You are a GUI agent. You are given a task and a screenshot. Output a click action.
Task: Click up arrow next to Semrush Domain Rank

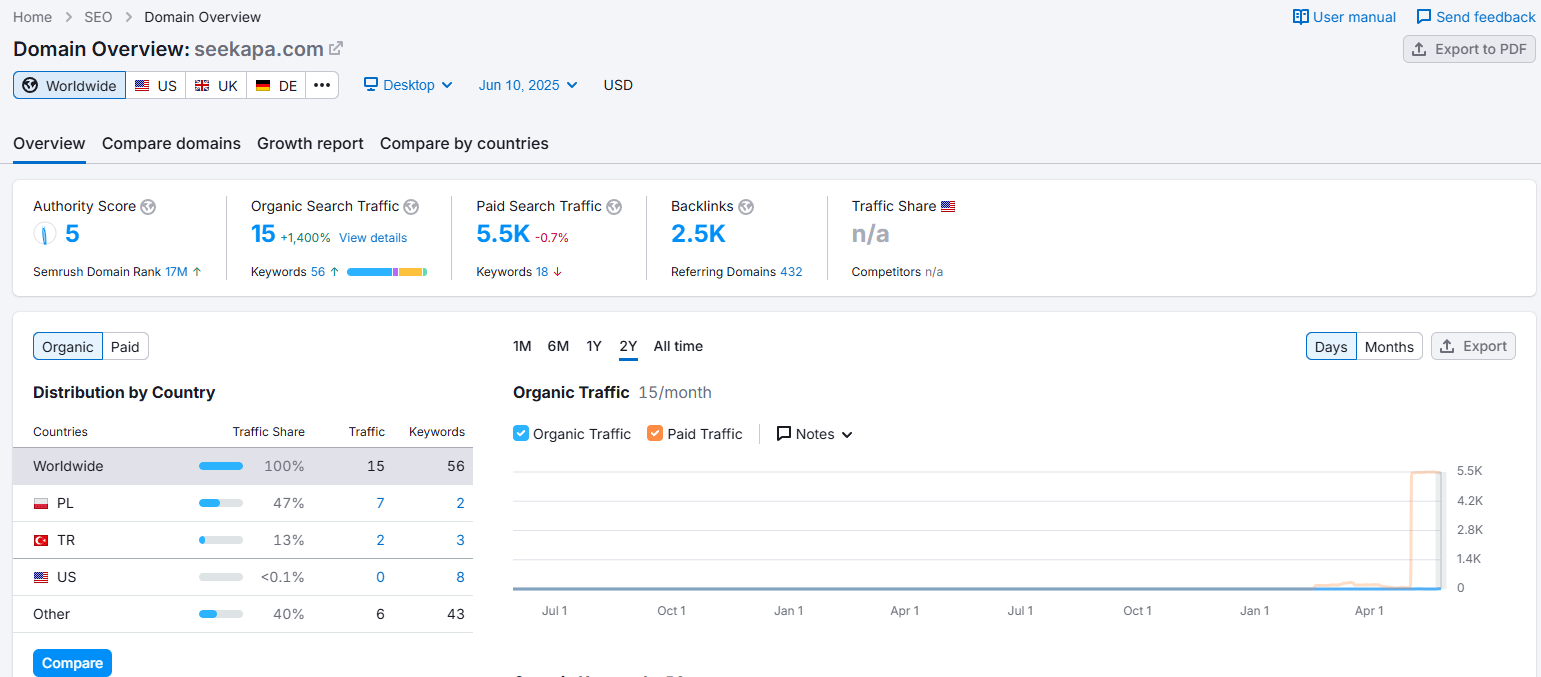point(197,271)
